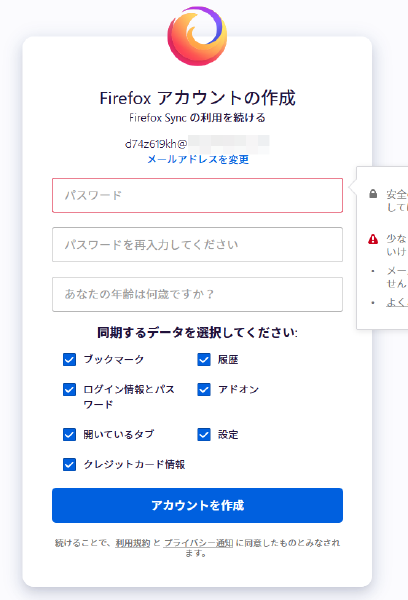
Task: Click the アカウントを作成 button
Action: [x=197, y=505]
